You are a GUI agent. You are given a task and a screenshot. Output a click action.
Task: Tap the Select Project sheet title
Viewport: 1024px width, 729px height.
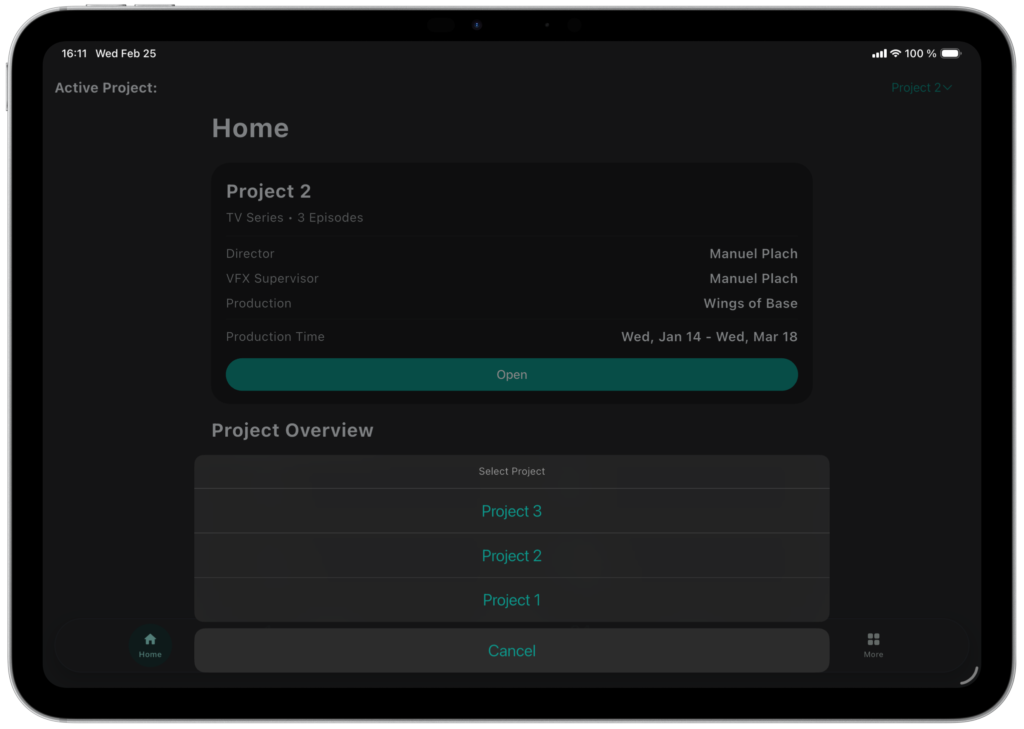(x=511, y=471)
